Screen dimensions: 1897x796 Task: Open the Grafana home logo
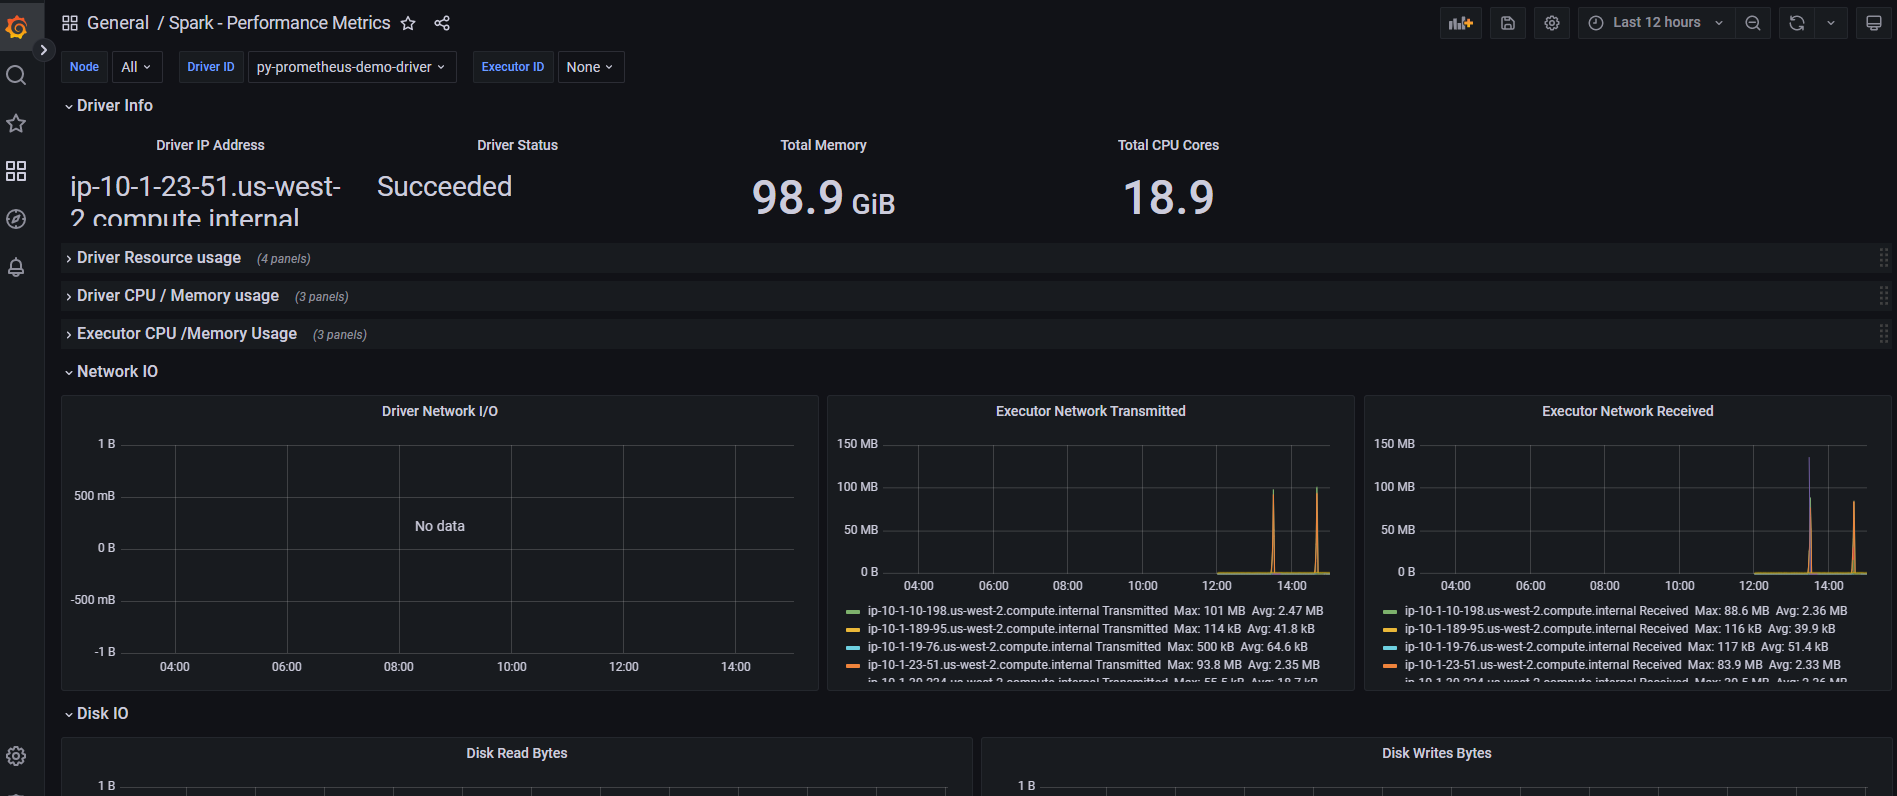pos(16,26)
